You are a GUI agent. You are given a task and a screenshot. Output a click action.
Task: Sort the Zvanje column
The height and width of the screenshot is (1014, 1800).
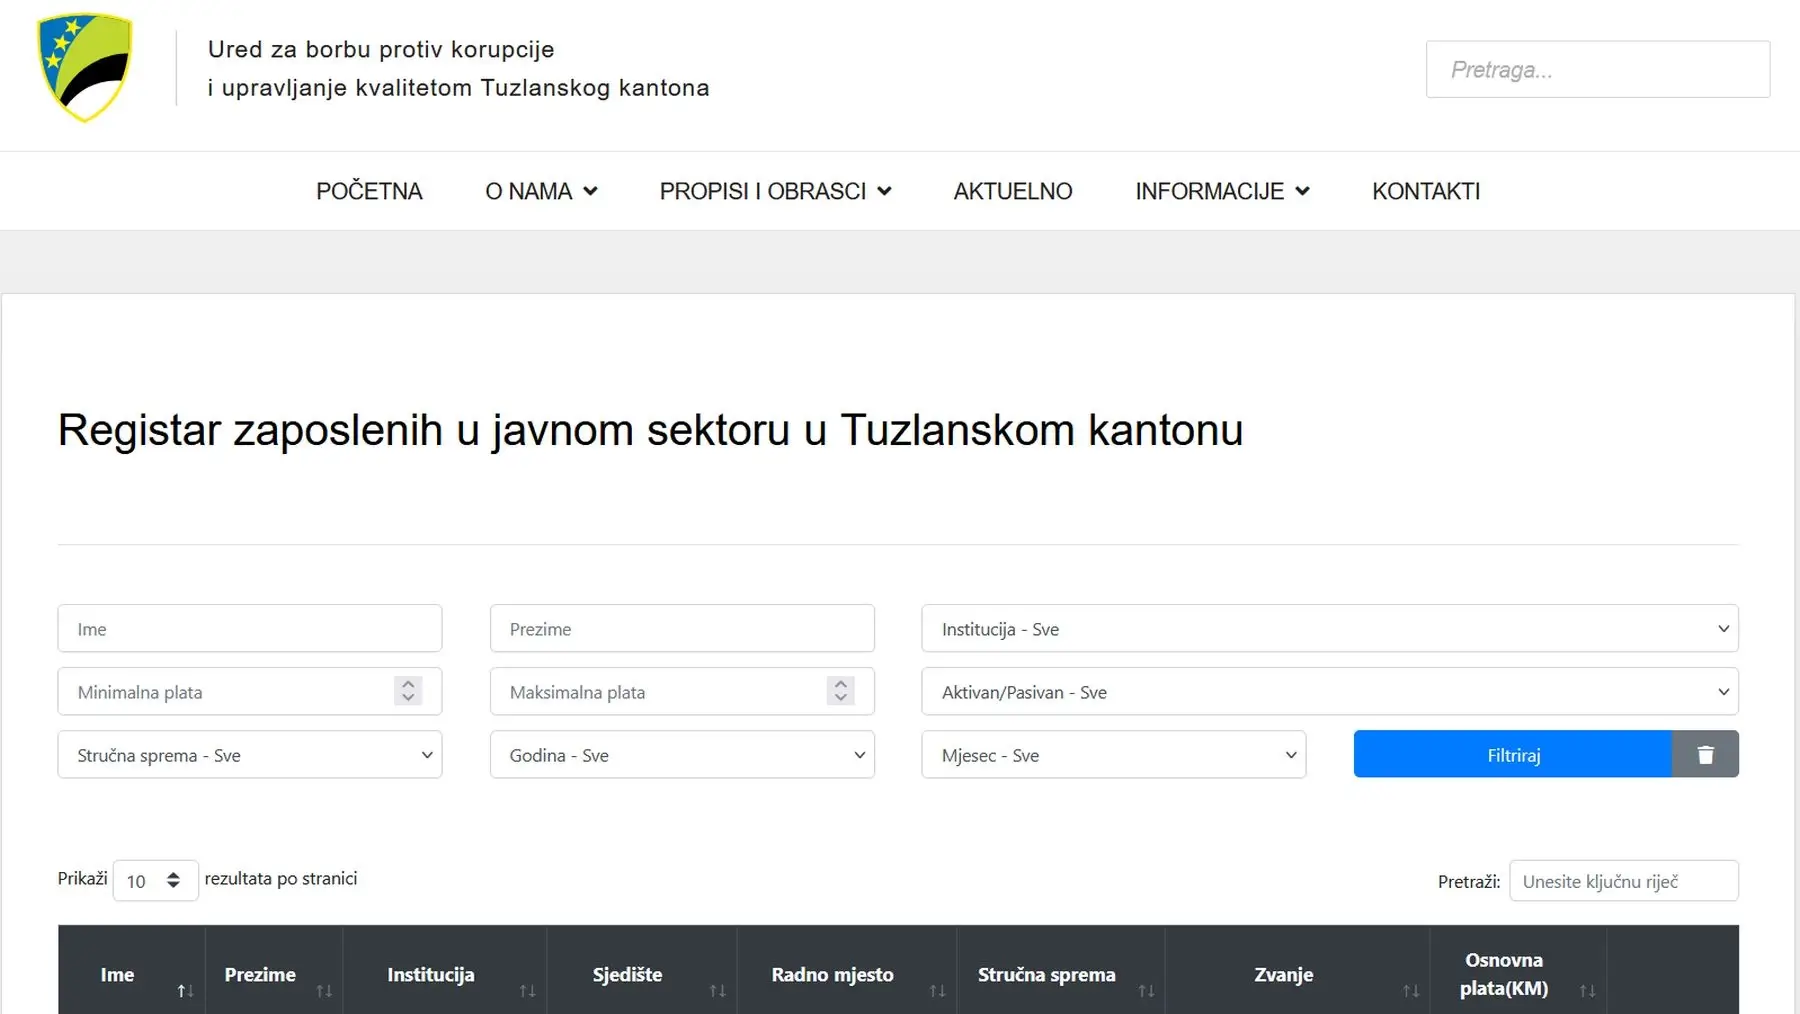click(1411, 991)
